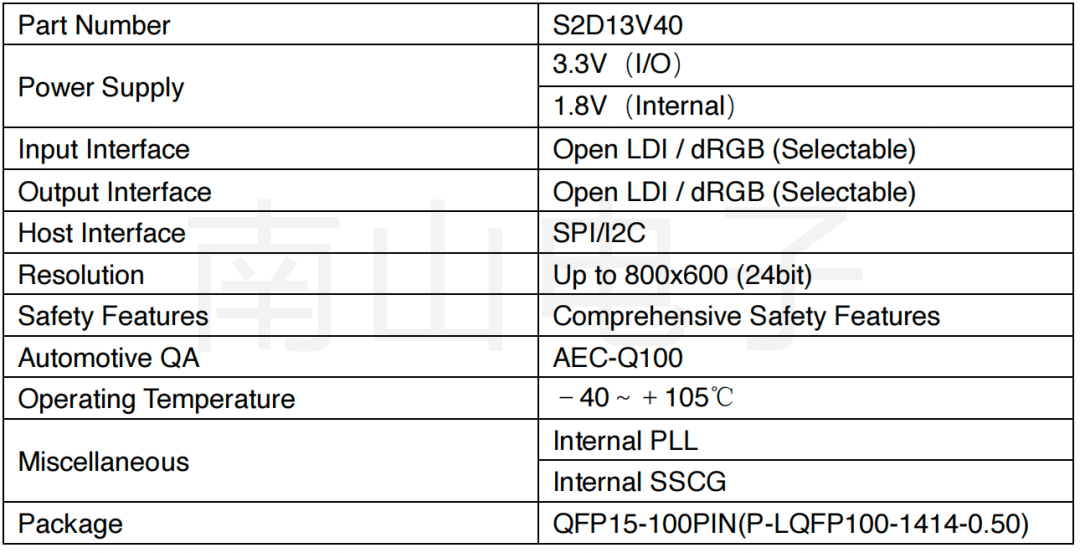The height and width of the screenshot is (553, 1080).
Task: Select the S2D13V40 part number value
Action: click(x=619, y=26)
